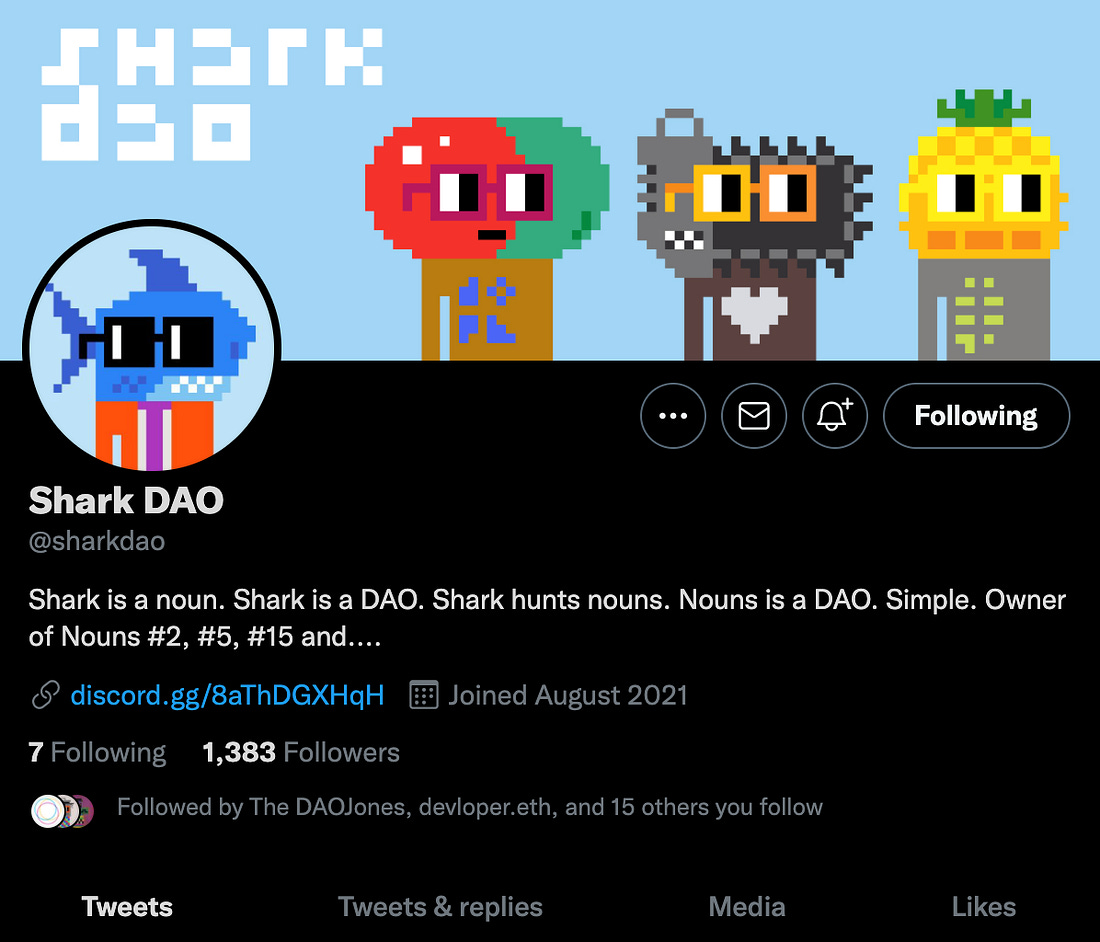1100x942 pixels.
Task: Switch to Tweets & replies tab
Action: tap(441, 906)
